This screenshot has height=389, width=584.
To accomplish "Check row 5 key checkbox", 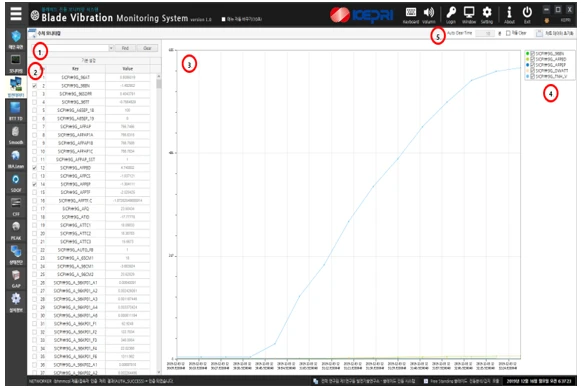I will tap(35, 110).
